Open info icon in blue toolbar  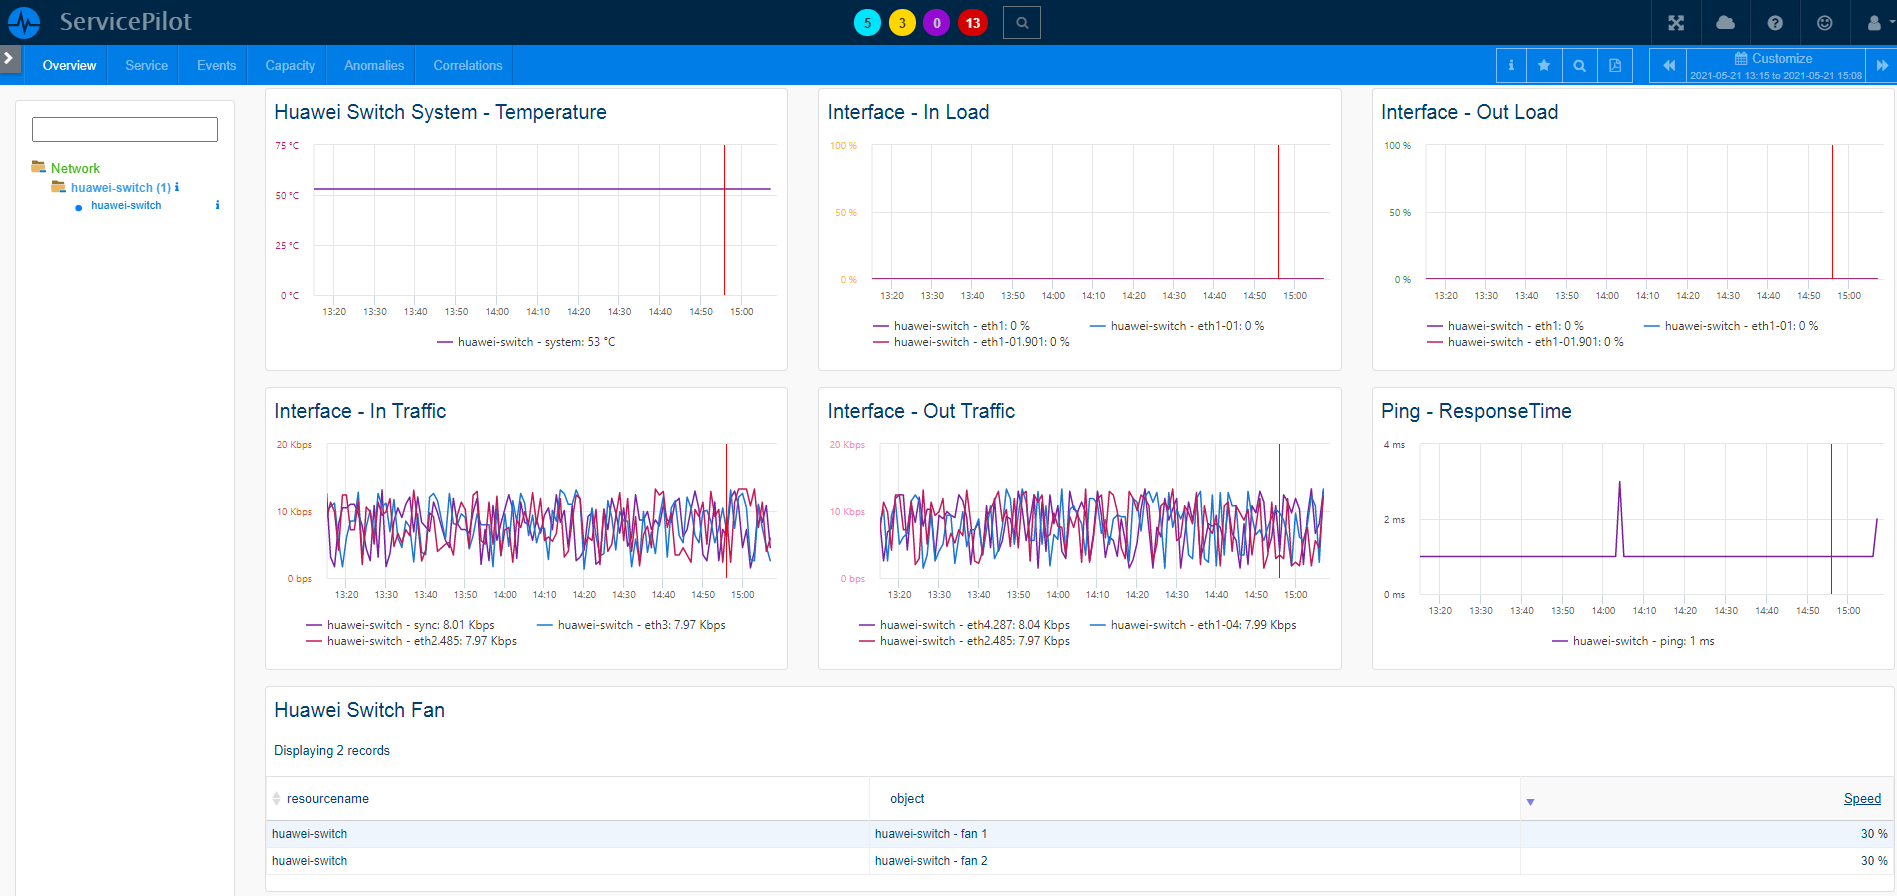1510,65
